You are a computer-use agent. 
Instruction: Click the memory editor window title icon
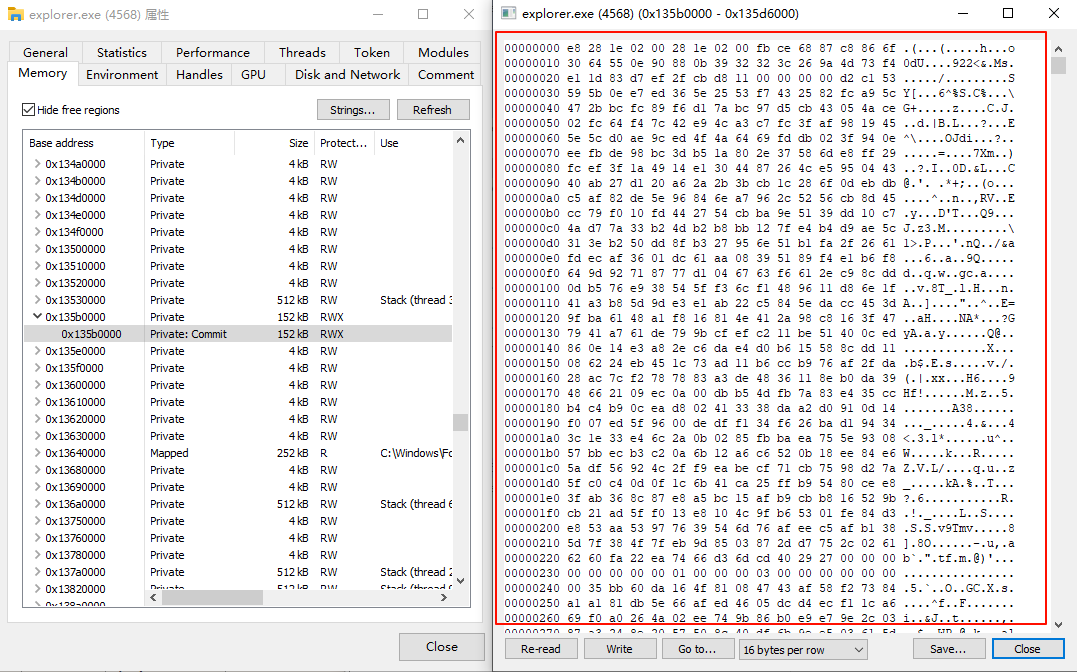pyautogui.click(x=508, y=13)
